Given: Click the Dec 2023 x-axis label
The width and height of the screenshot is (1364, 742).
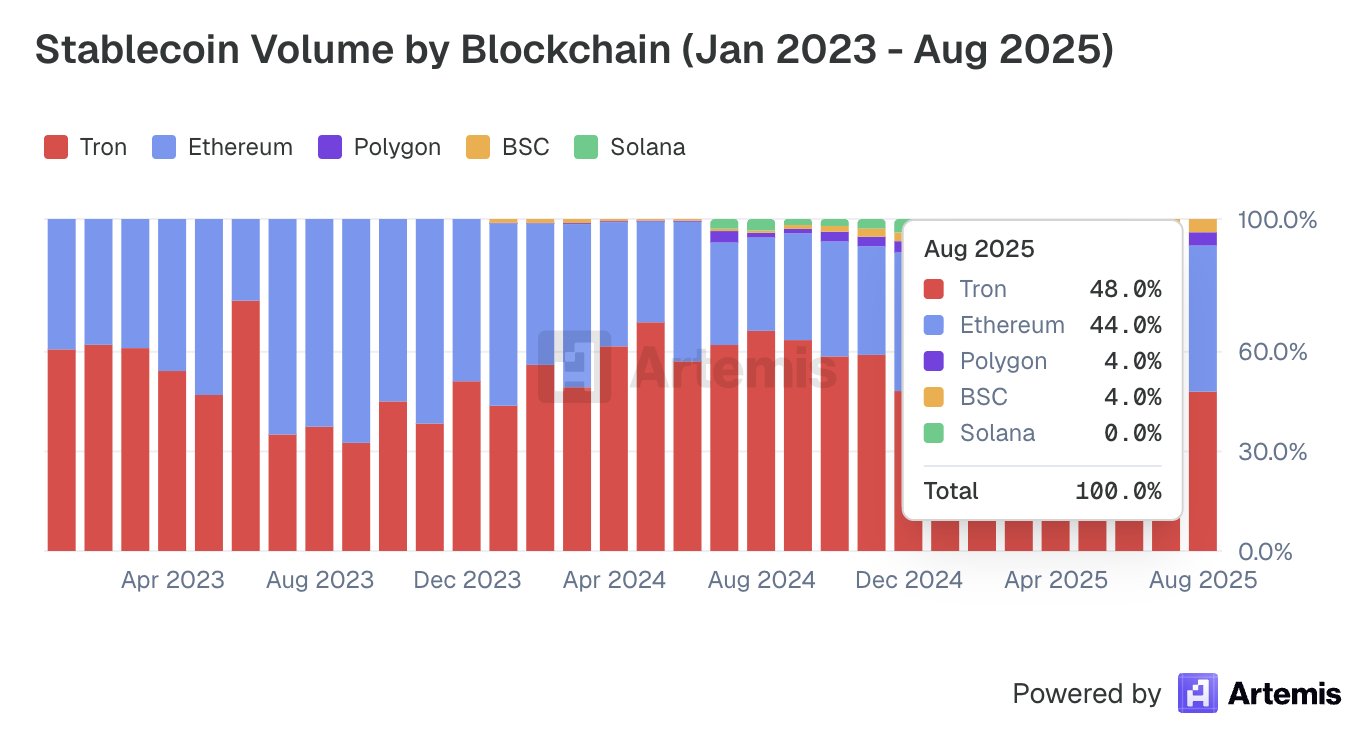Looking at the screenshot, I should tap(467, 580).
